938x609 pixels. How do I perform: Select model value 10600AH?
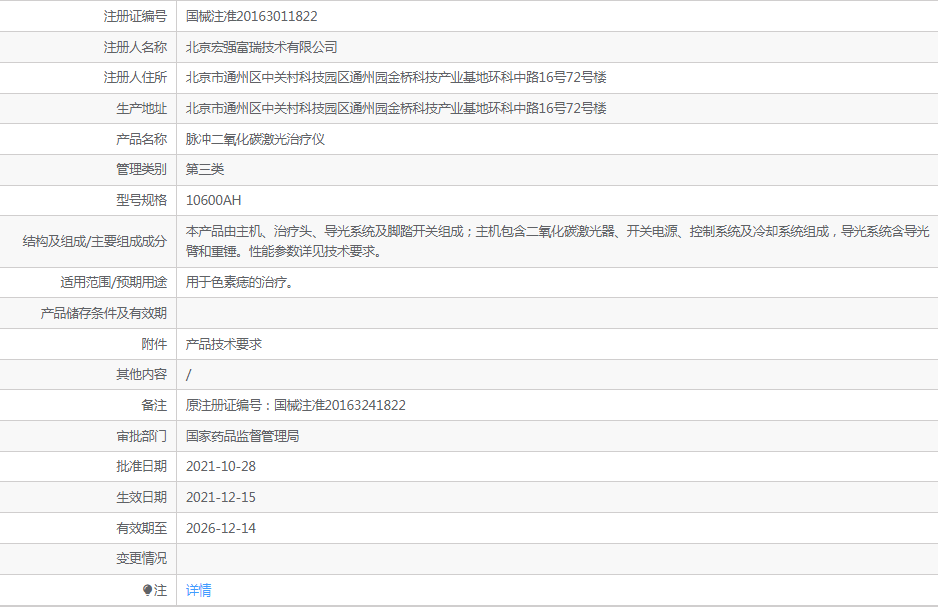pyautogui.click(x=214, y=200)
